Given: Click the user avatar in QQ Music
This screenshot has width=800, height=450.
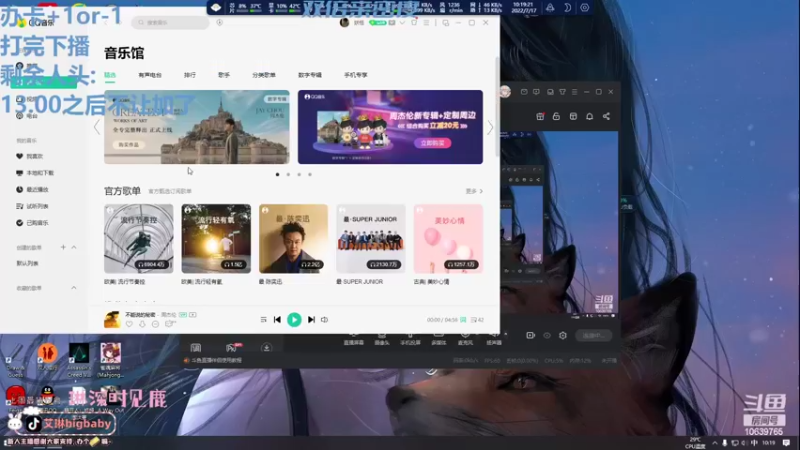Looking at the screenshot, I should pos(344,22).
